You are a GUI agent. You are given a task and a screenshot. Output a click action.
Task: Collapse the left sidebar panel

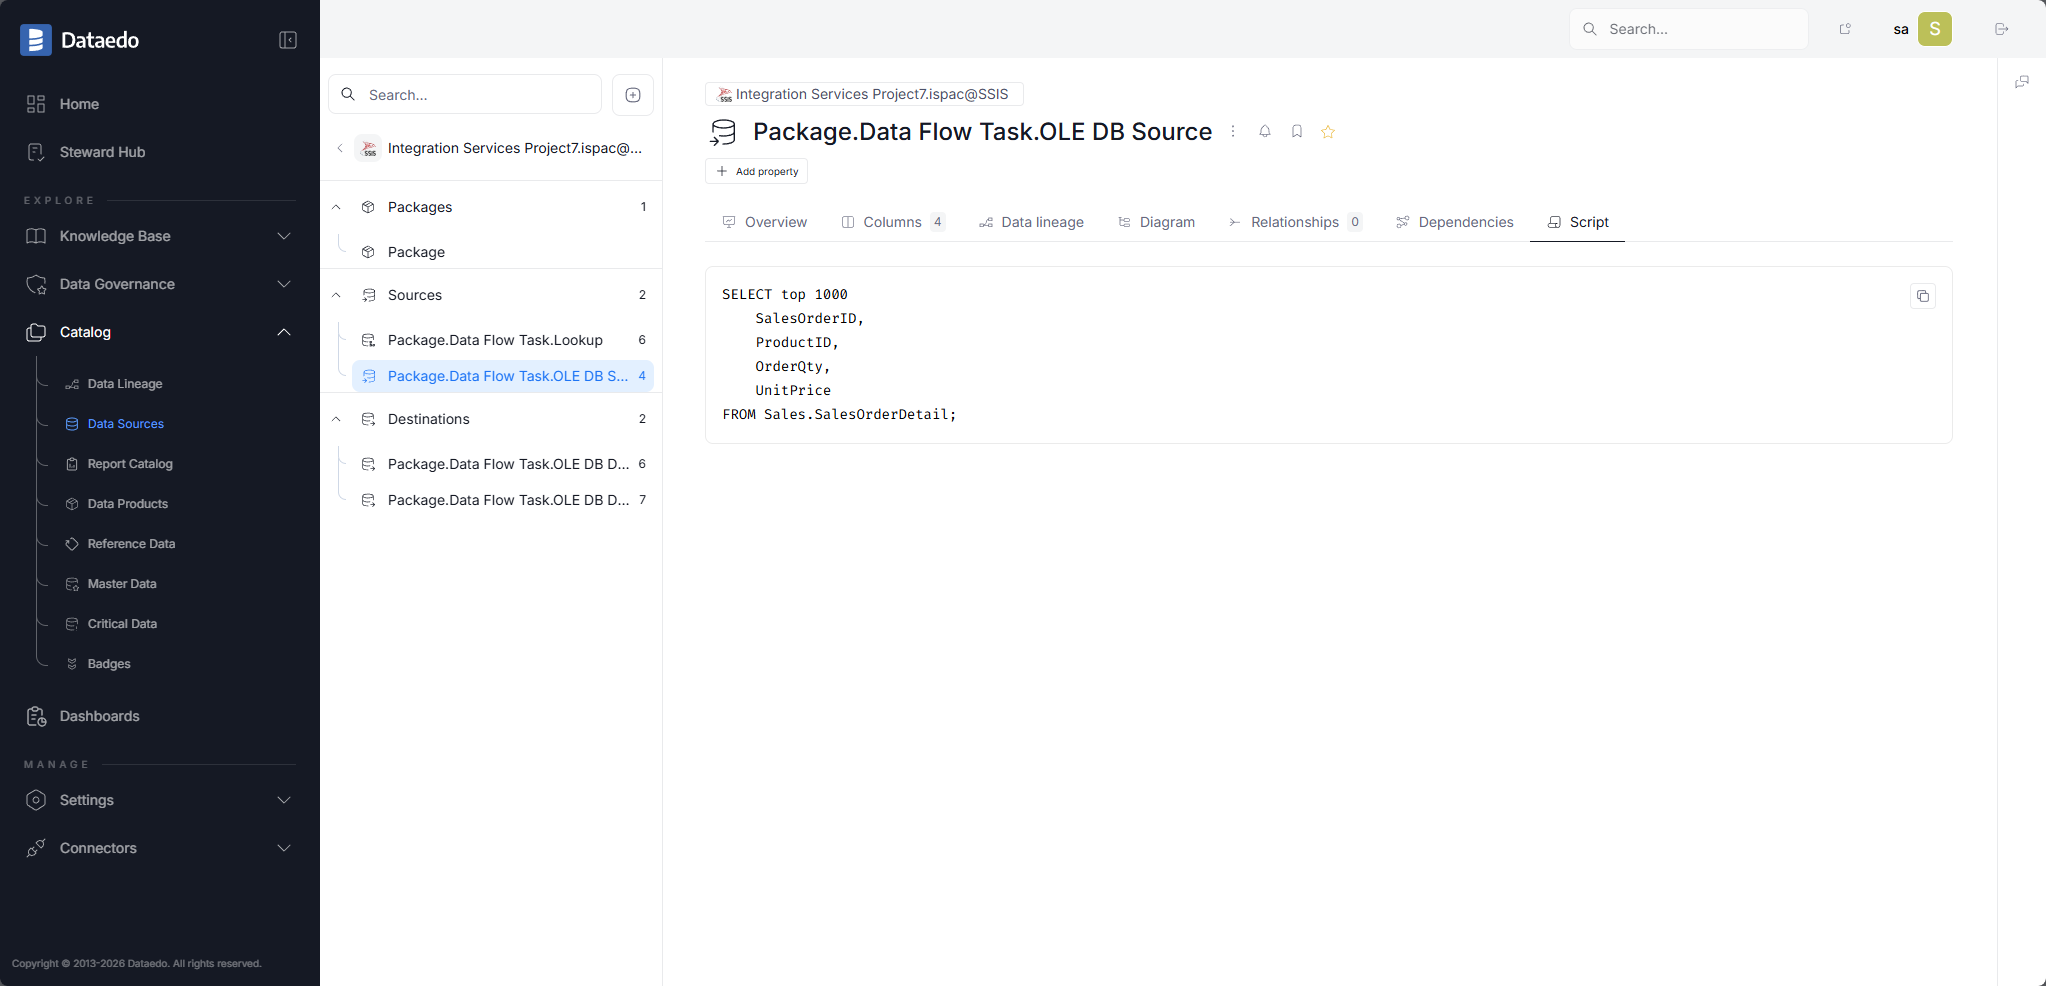[287, 40]
